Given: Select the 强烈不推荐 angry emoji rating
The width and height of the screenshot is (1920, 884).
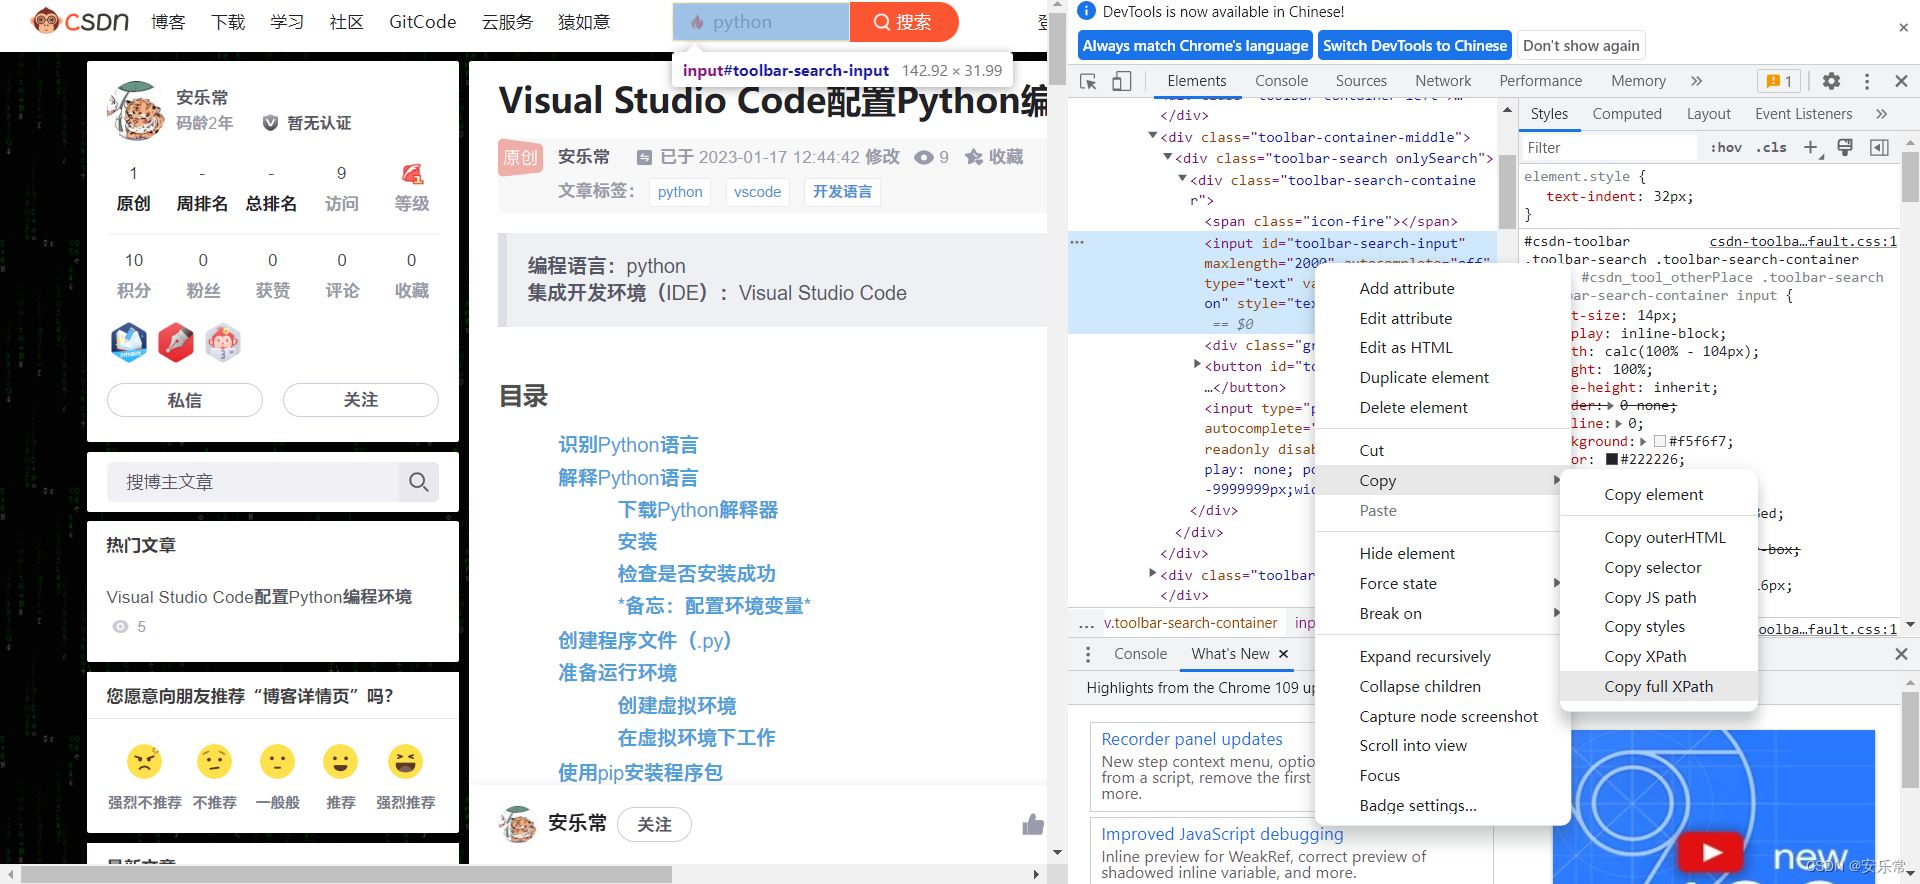Looking at the screenshot, I should coord(145,762).
